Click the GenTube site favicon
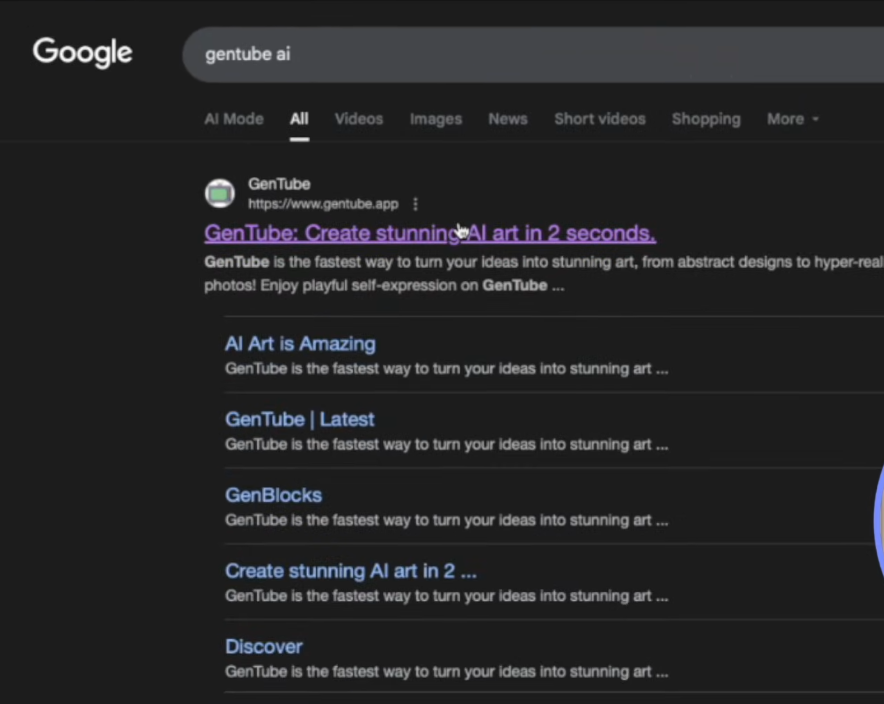This screenshot has height=704, width=884. [219, 193]
